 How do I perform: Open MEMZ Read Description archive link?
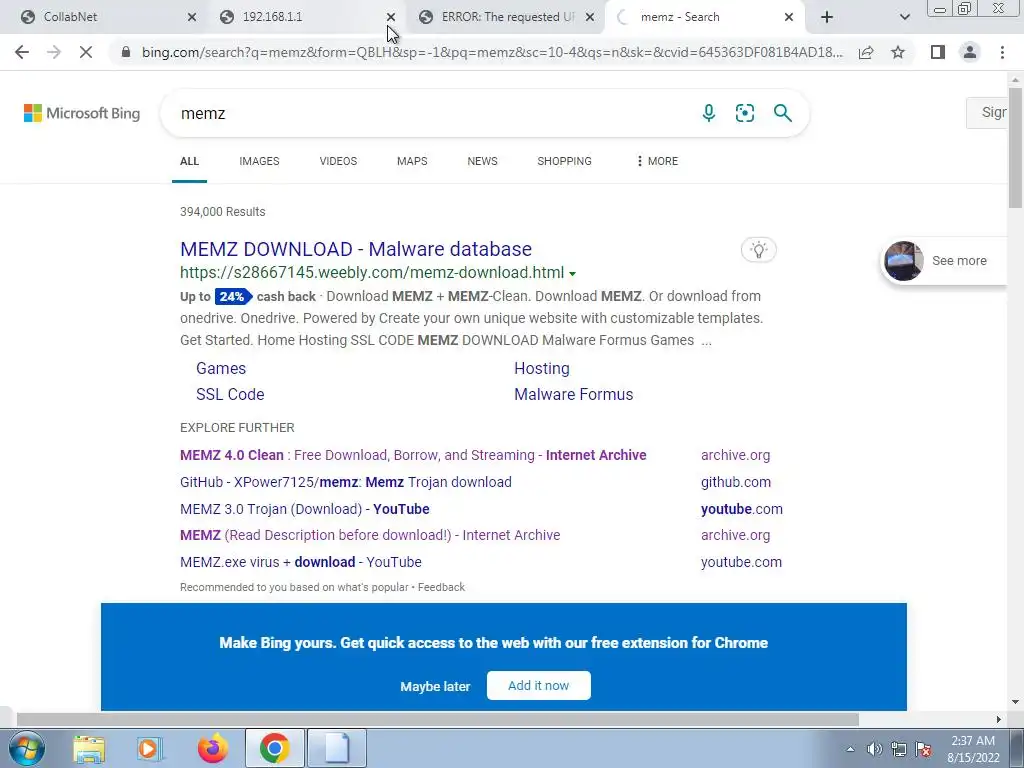370,535
